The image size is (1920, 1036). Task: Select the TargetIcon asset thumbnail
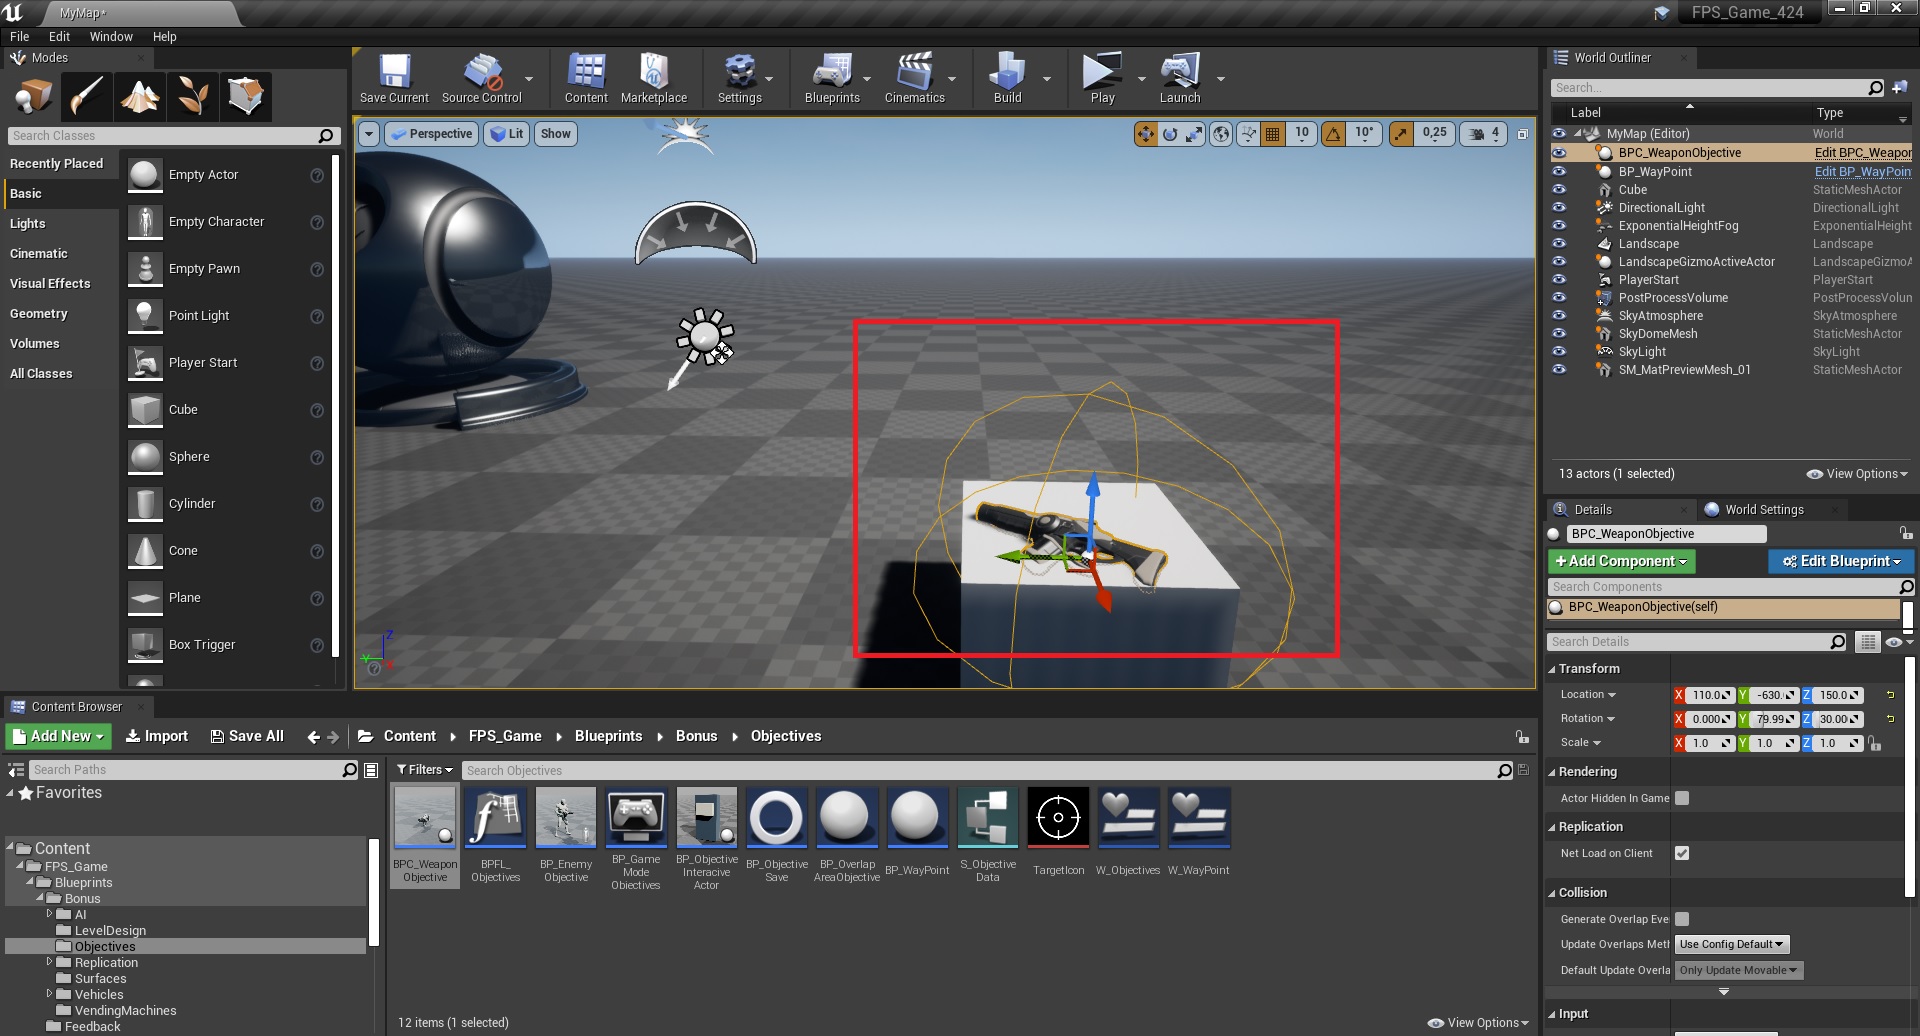(x=1058, y=818)
